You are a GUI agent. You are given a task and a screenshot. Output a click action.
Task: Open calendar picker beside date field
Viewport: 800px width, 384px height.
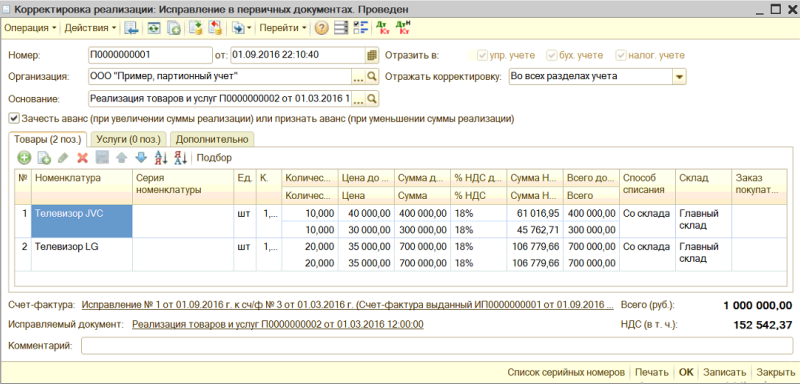point(372,55)
